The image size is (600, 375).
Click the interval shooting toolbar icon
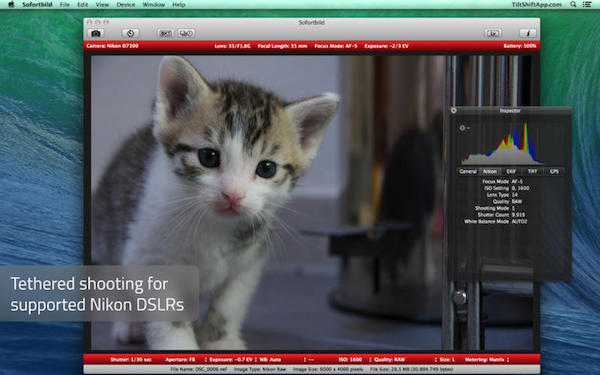(186, 33)
